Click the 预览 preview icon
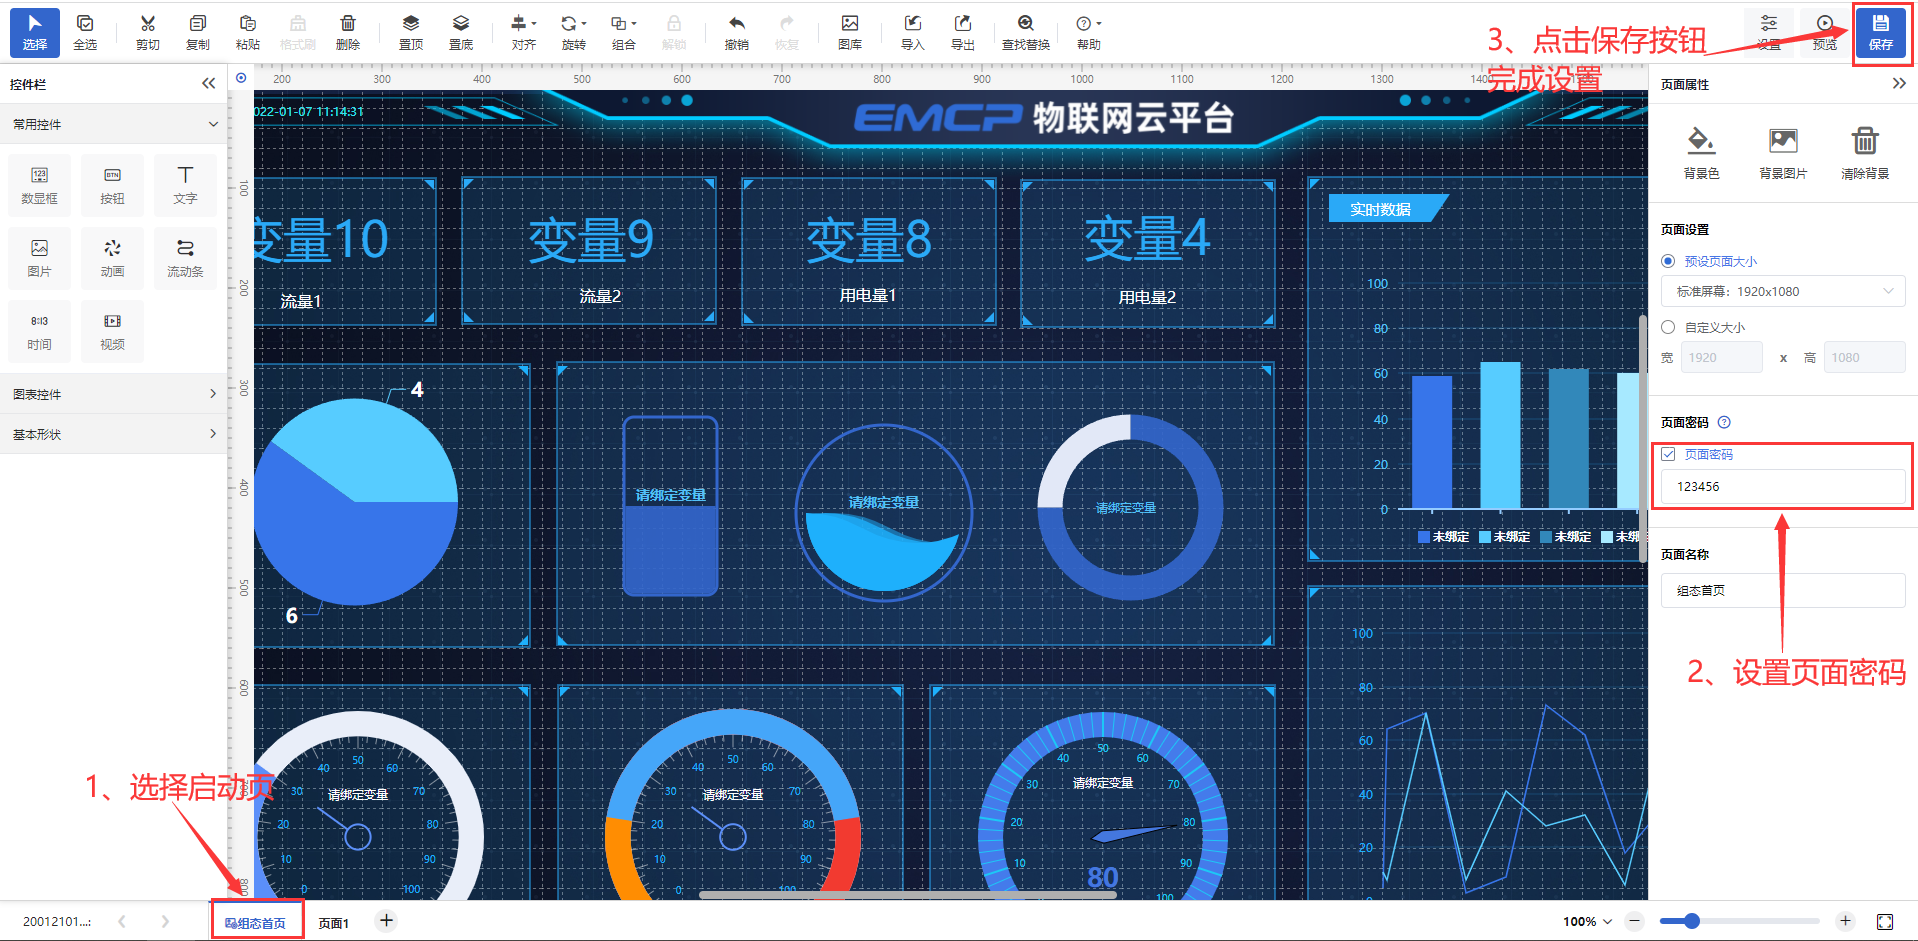This screenshot has width=1918, height=941. 1825,32
